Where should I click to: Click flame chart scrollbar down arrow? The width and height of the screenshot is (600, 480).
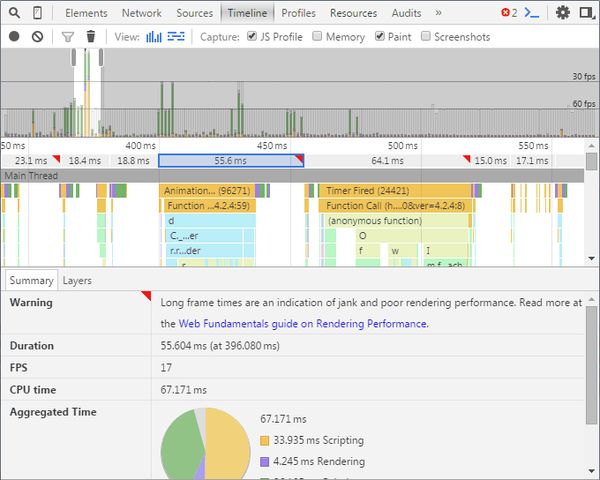[x=592, y=258]
